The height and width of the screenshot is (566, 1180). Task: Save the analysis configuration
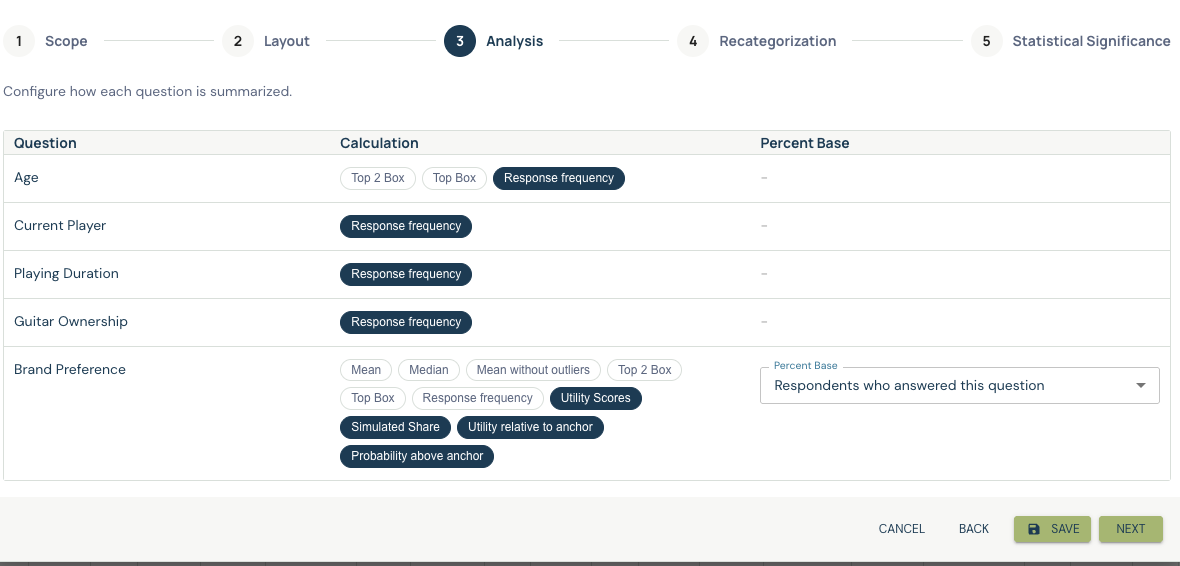pos(1054,529)
